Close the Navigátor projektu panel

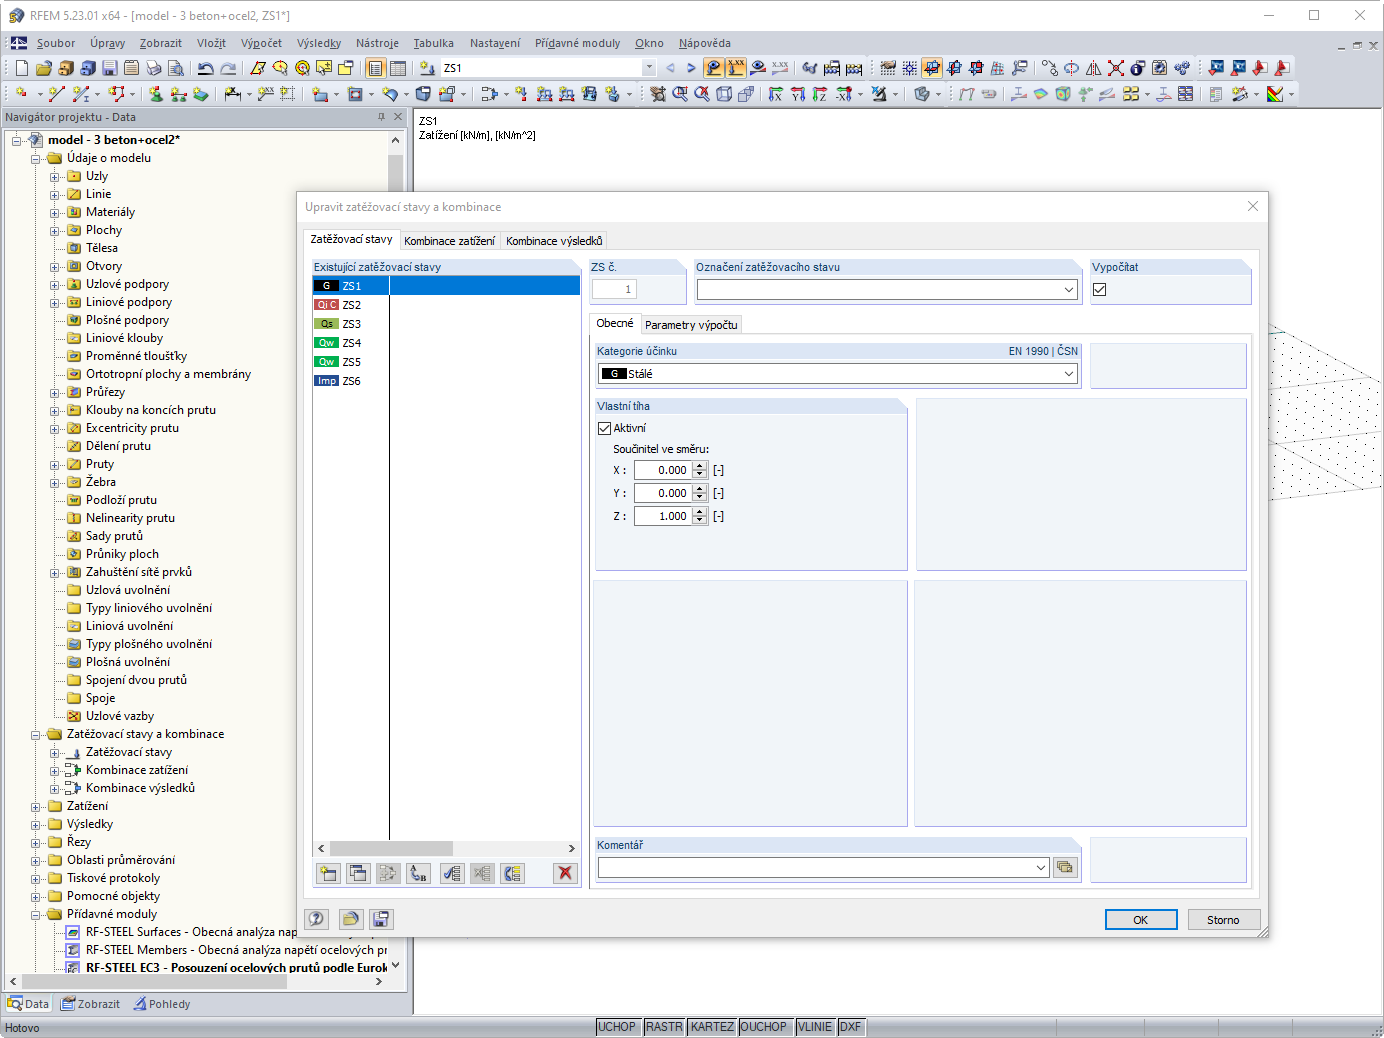398,117
